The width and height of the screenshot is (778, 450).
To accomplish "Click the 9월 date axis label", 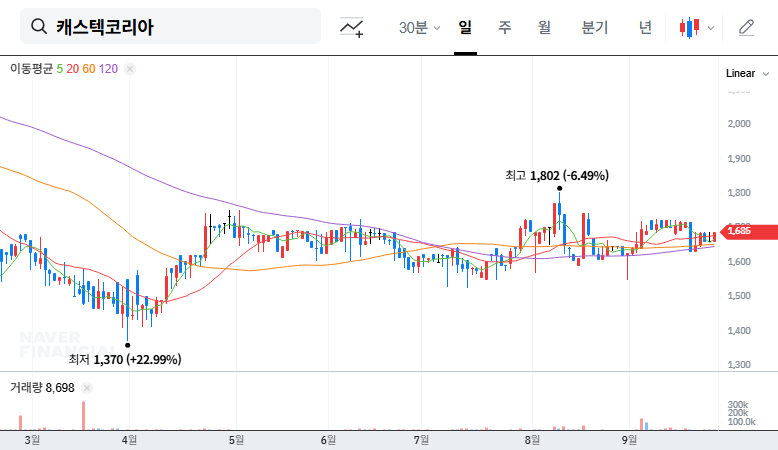I will (x=629, y=440).
